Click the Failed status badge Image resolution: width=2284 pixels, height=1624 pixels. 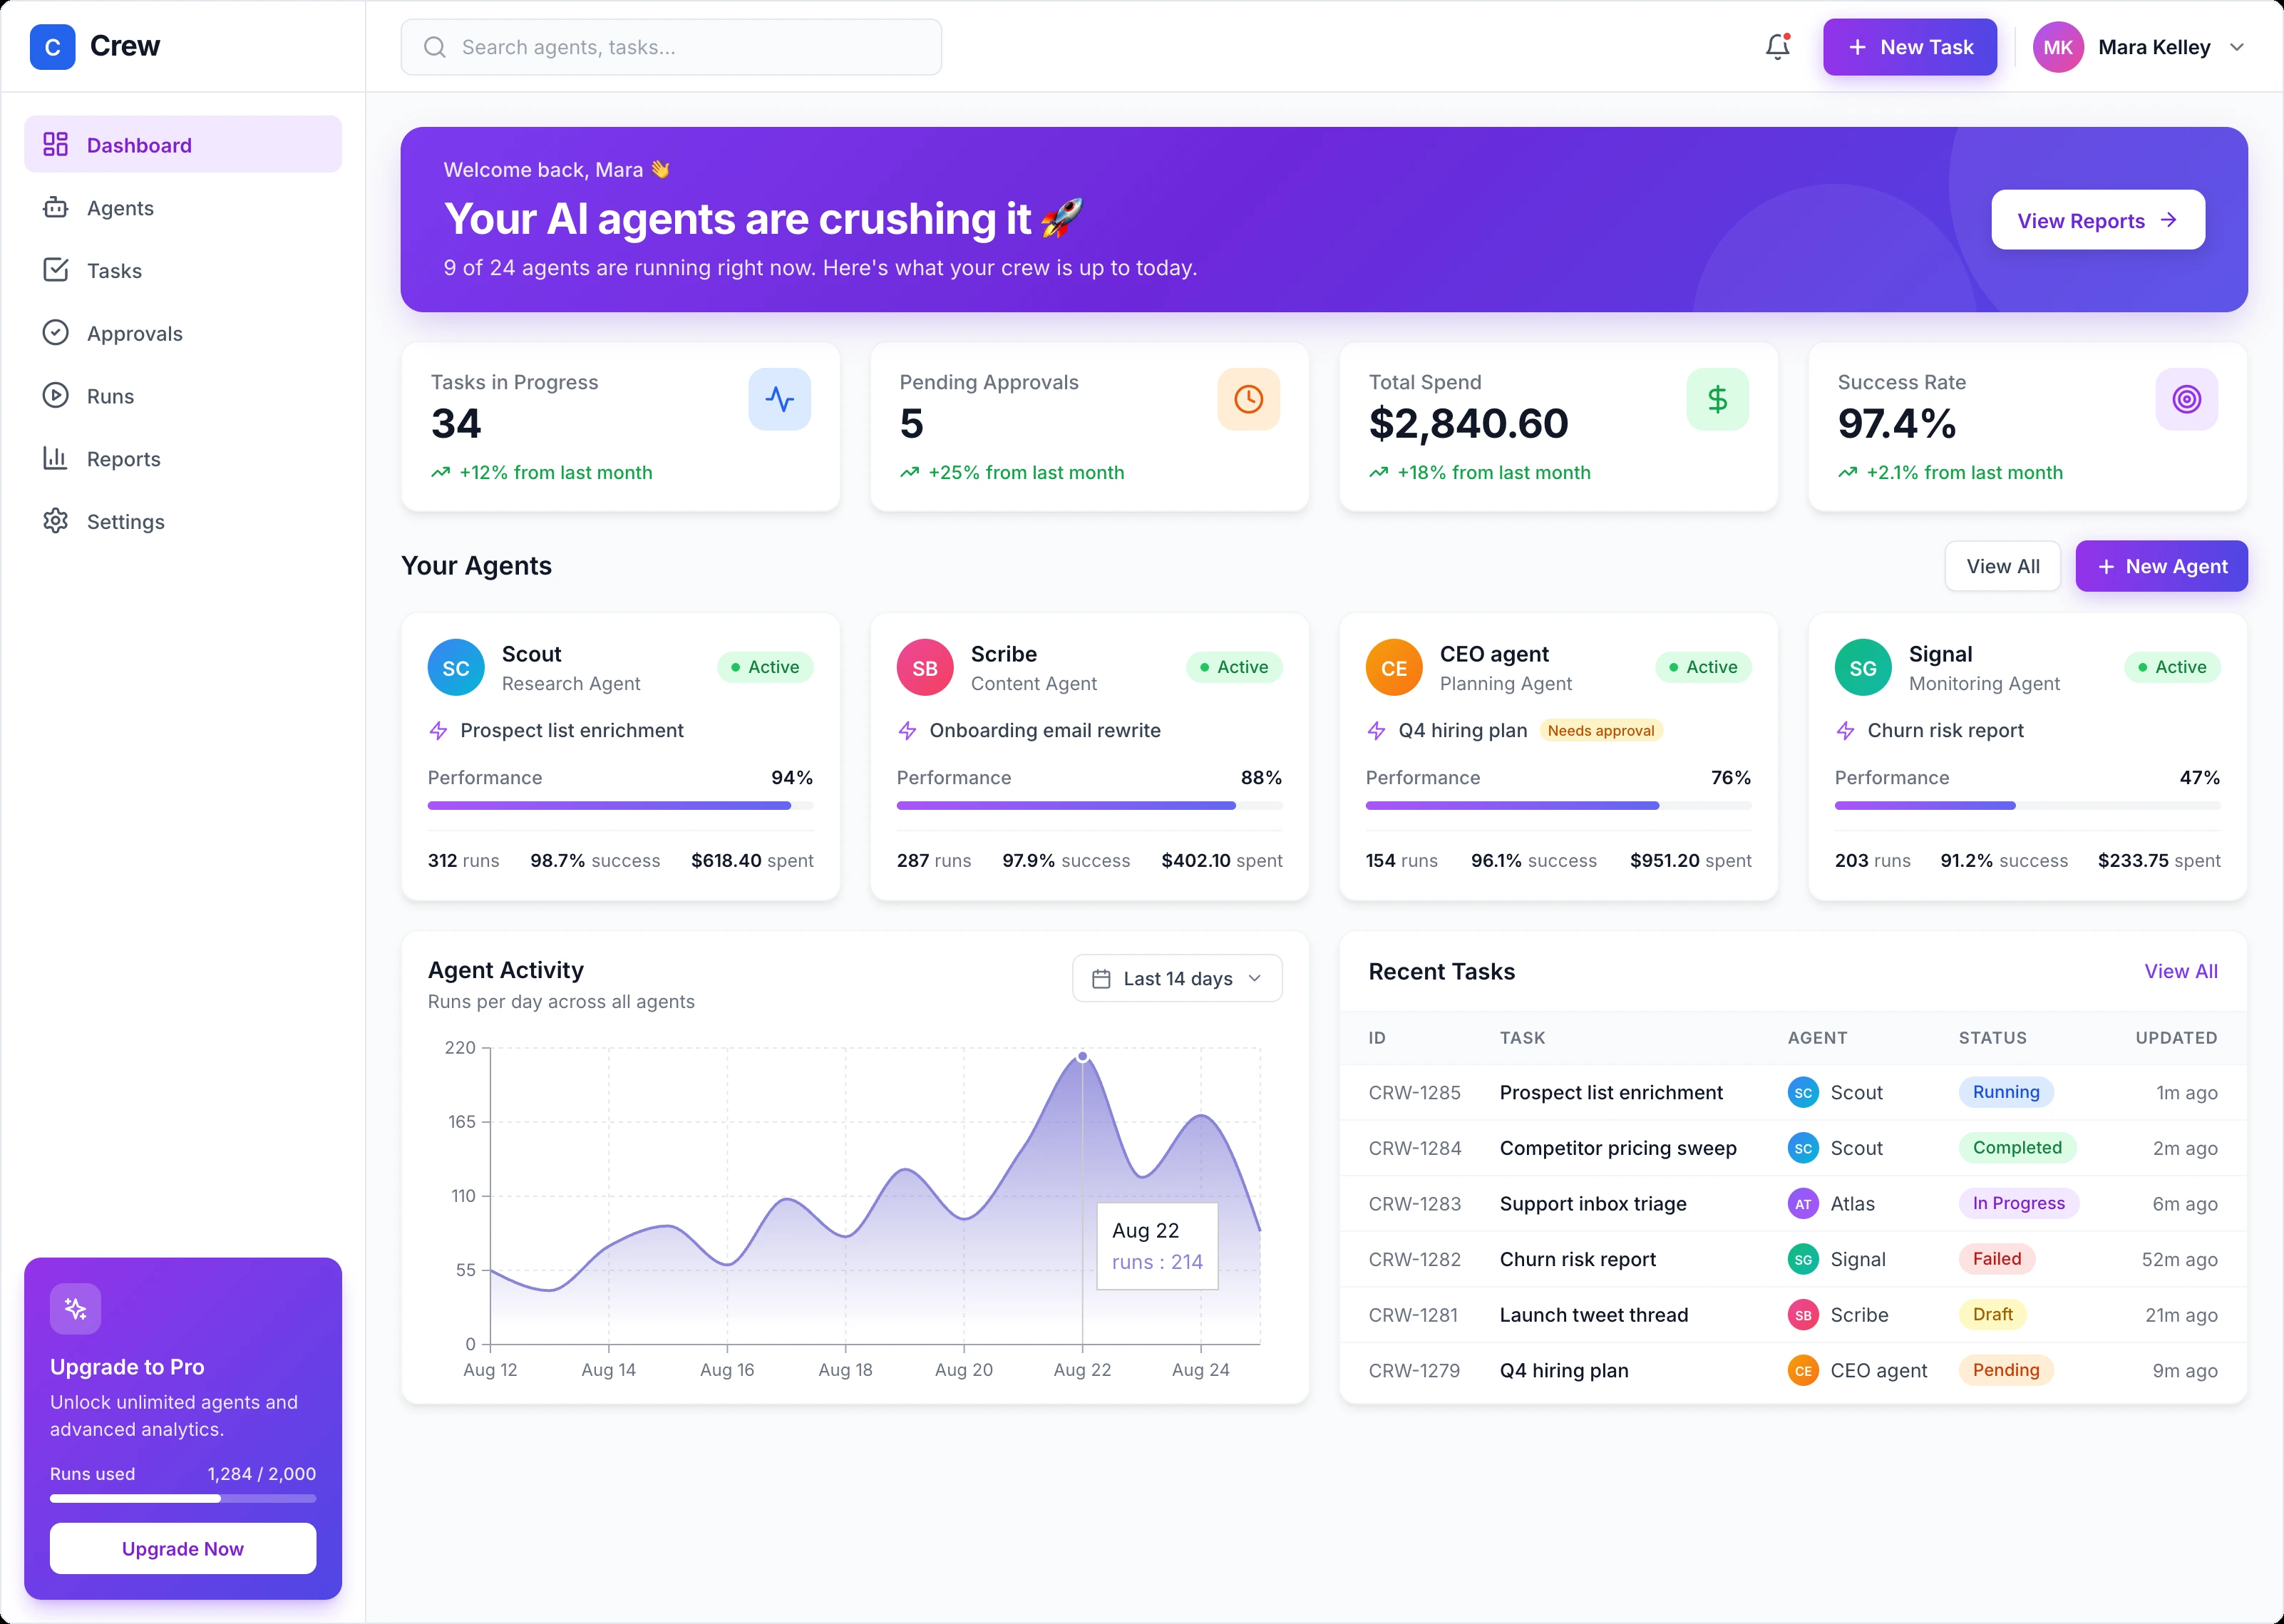coord(1996,1259)
